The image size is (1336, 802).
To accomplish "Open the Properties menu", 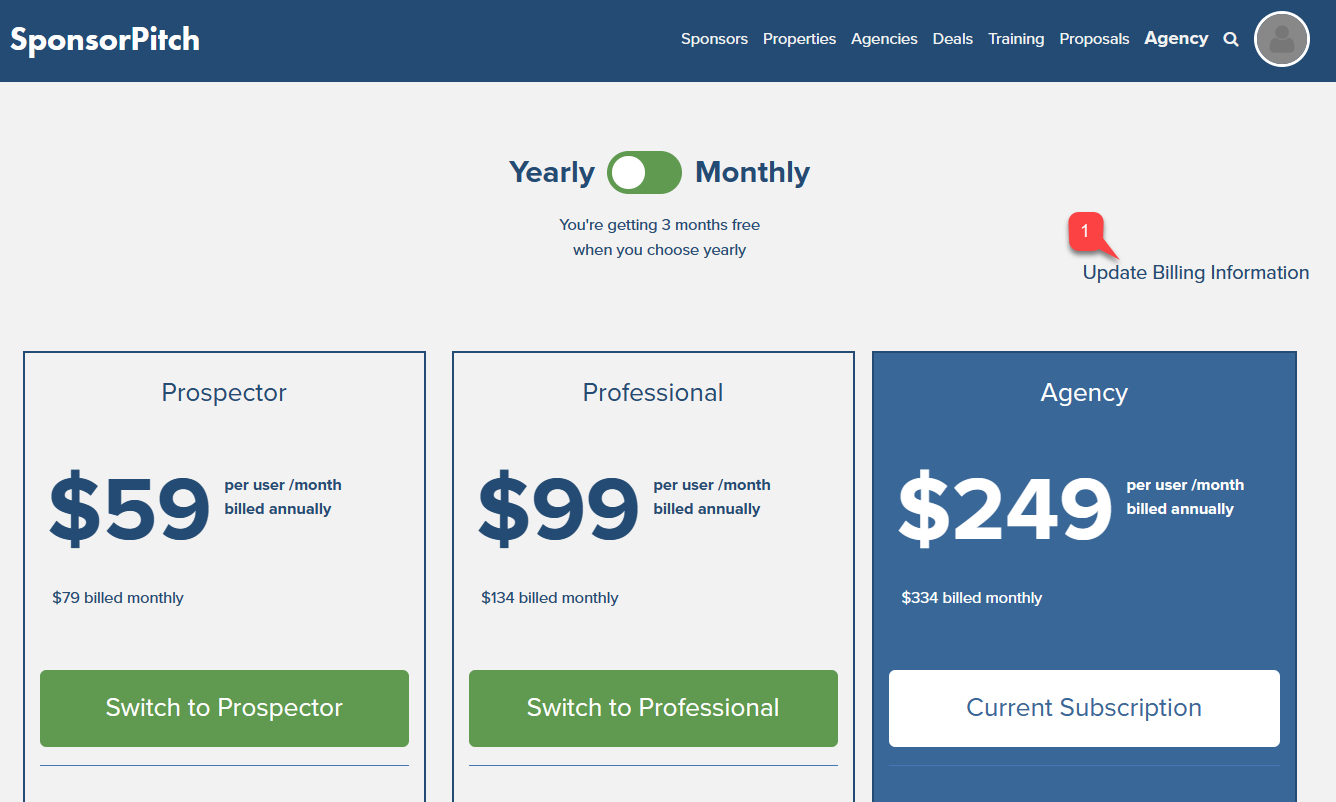I will tap(799, 39).
